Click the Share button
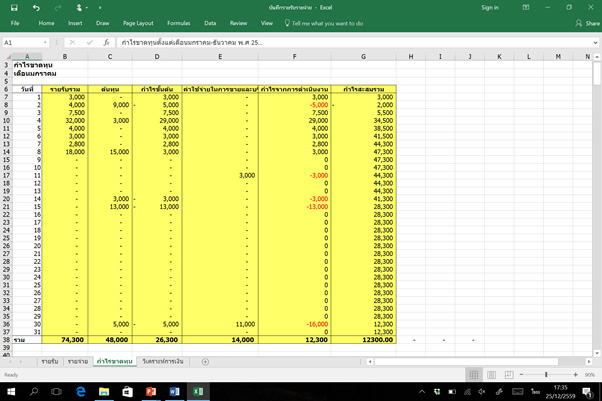602x401 pixels. point(587,23)
